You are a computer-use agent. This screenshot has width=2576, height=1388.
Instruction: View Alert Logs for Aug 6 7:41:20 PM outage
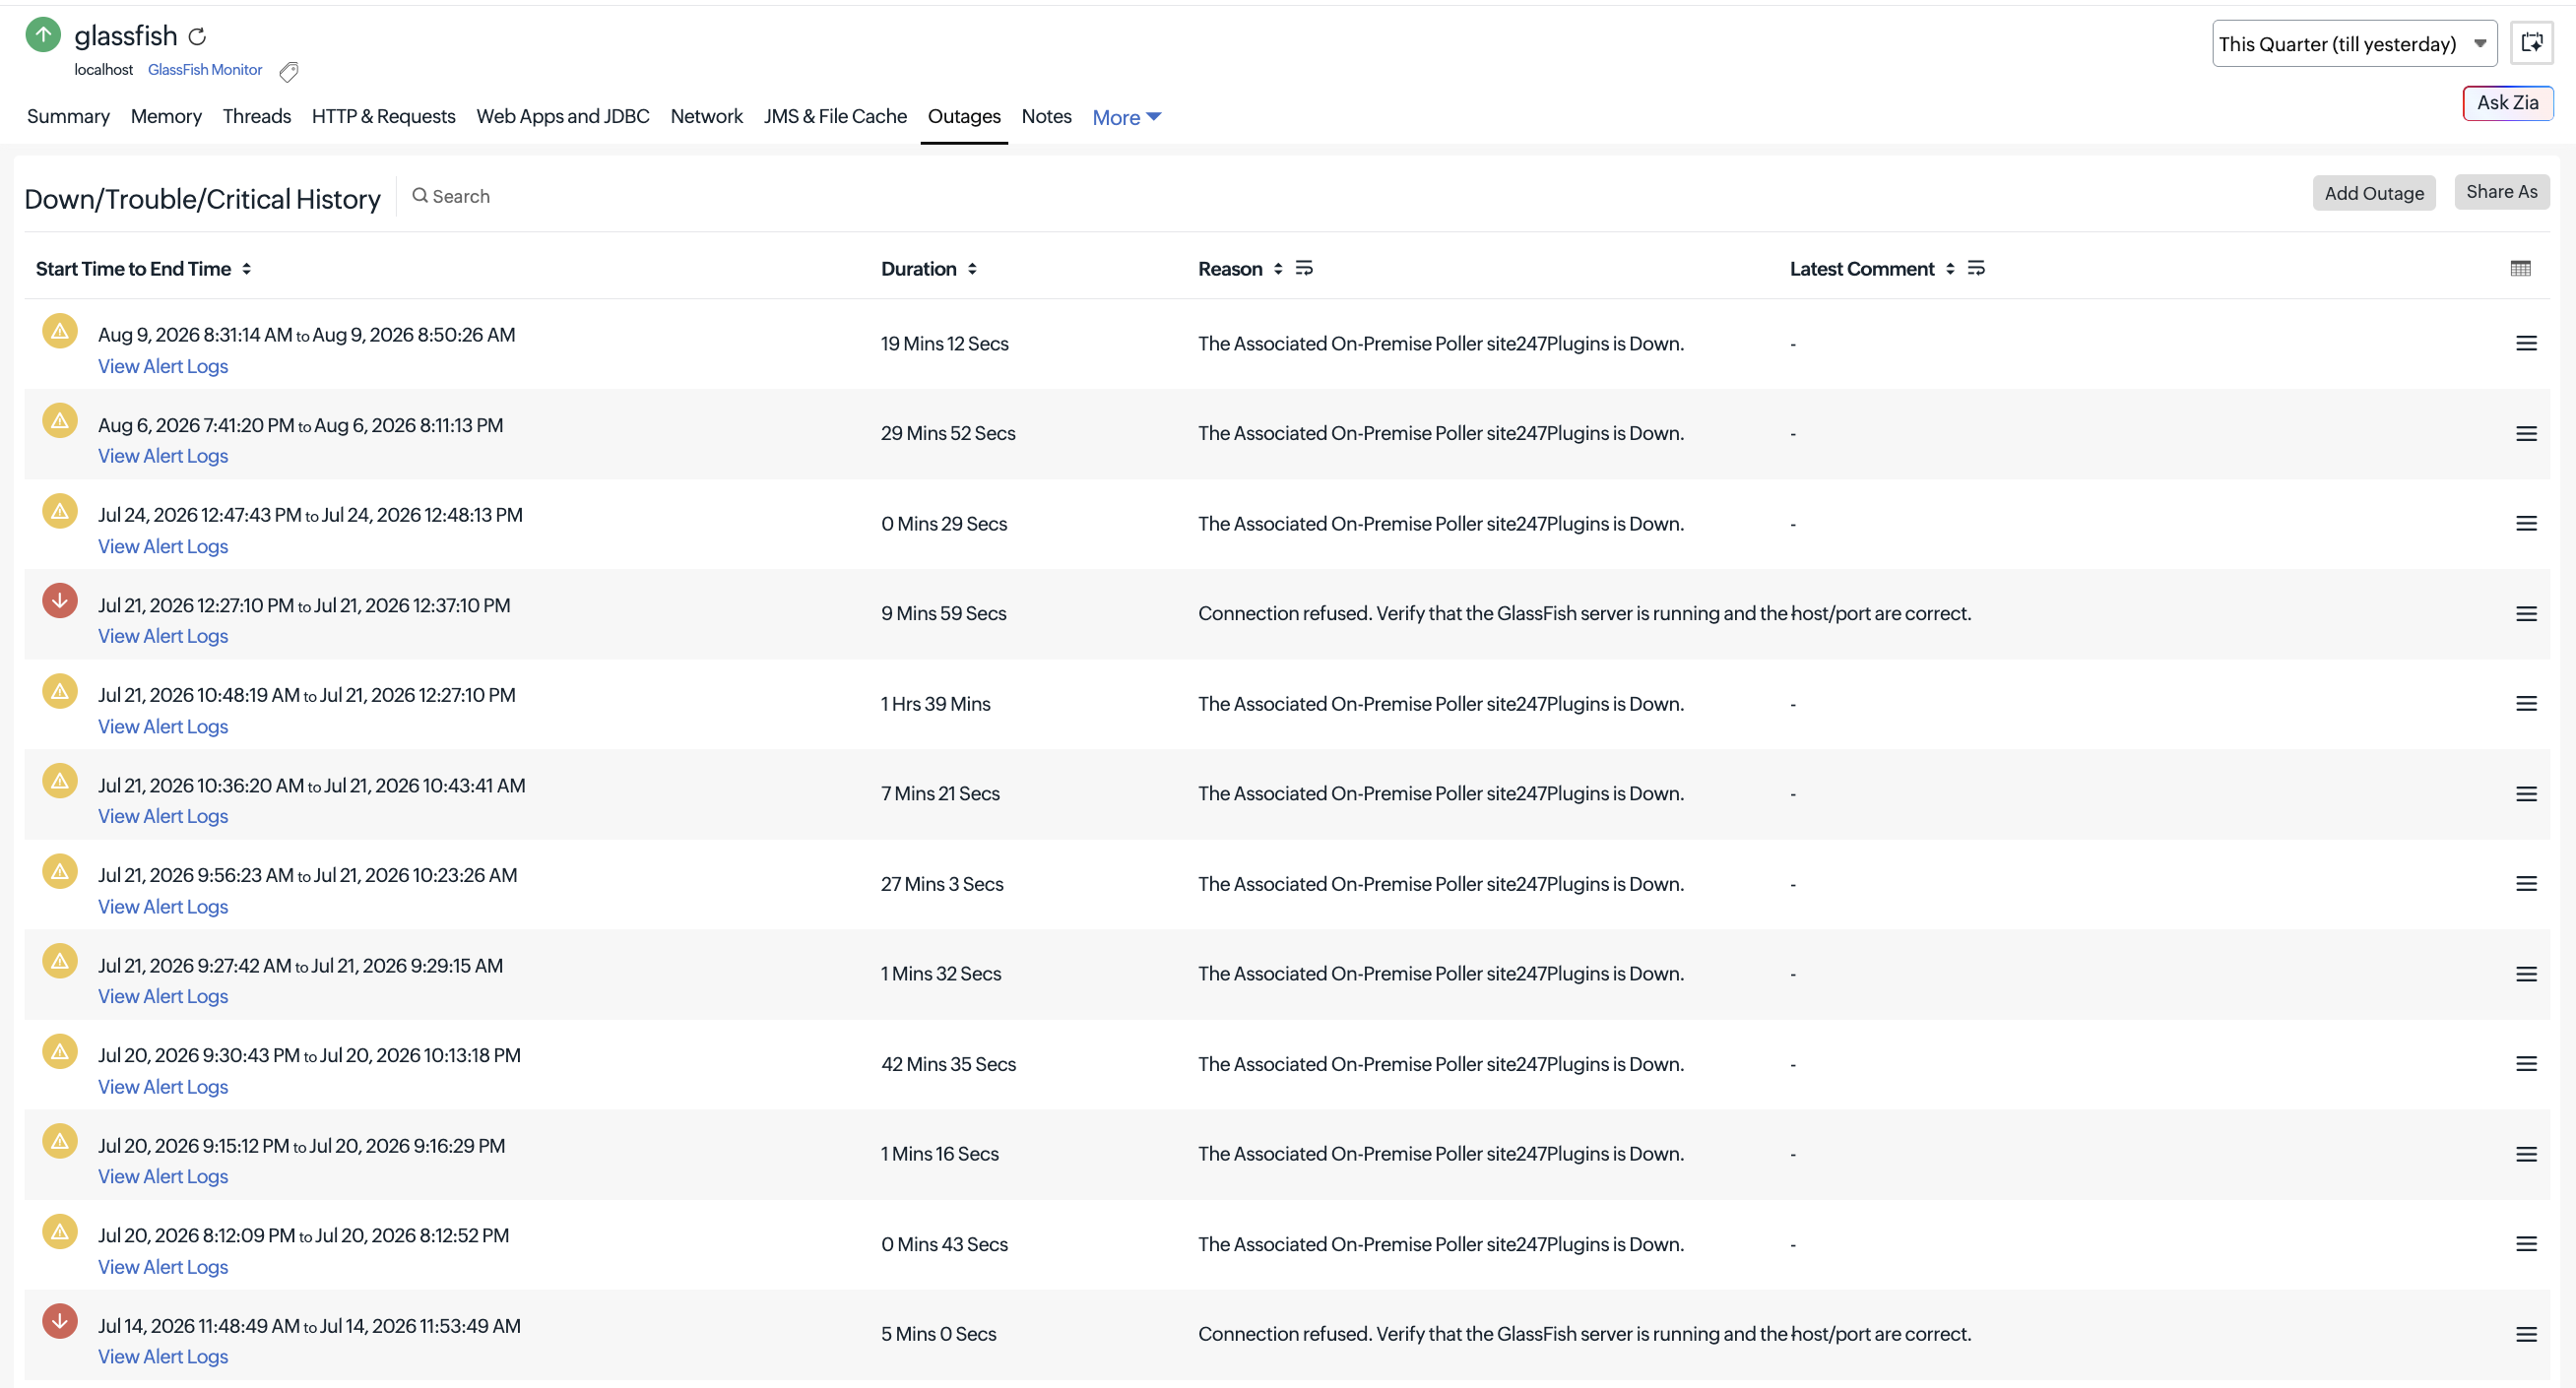[x=163, y=457]
